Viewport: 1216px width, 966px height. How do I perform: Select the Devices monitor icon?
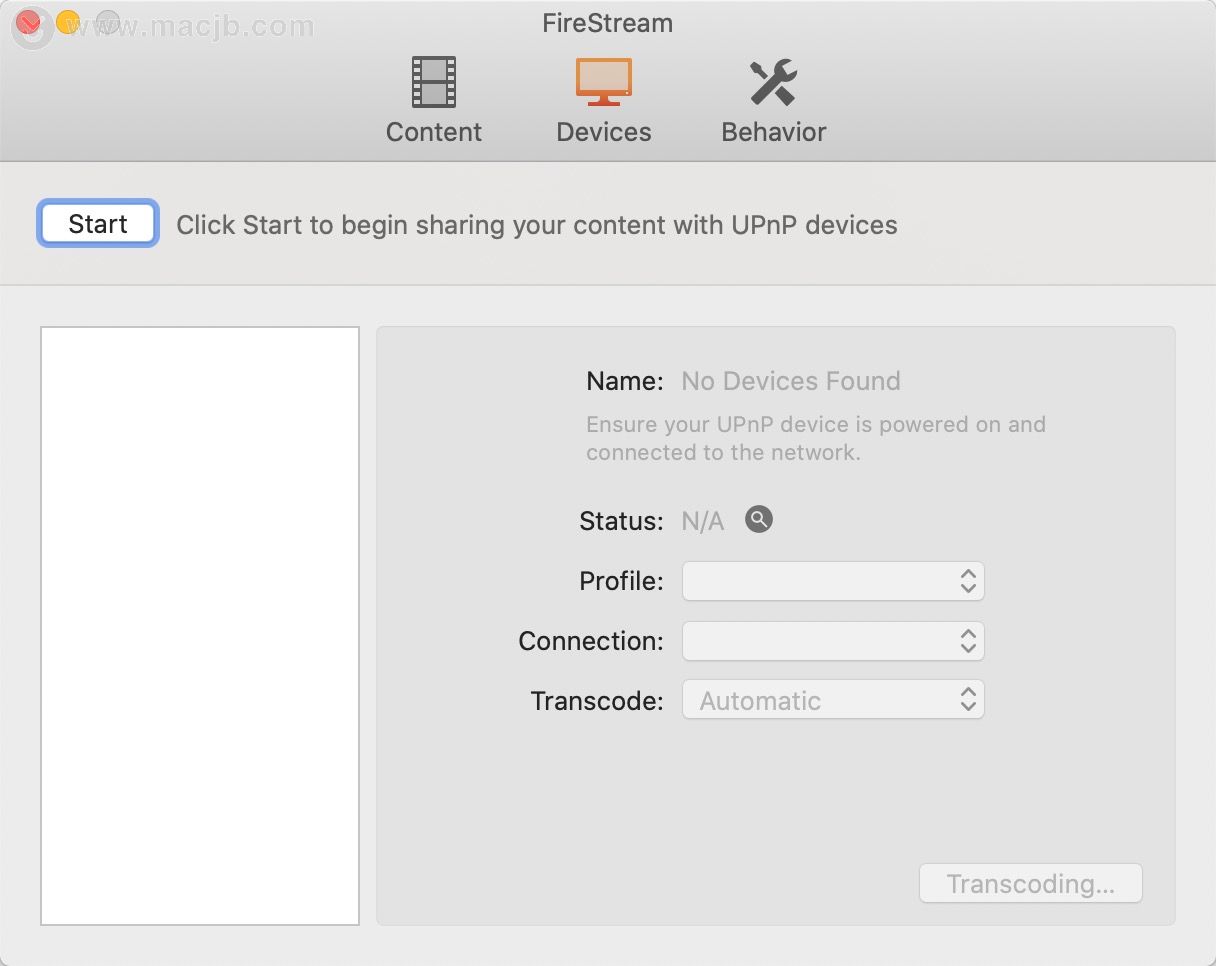pyautogui.click(x=604, y=82)
